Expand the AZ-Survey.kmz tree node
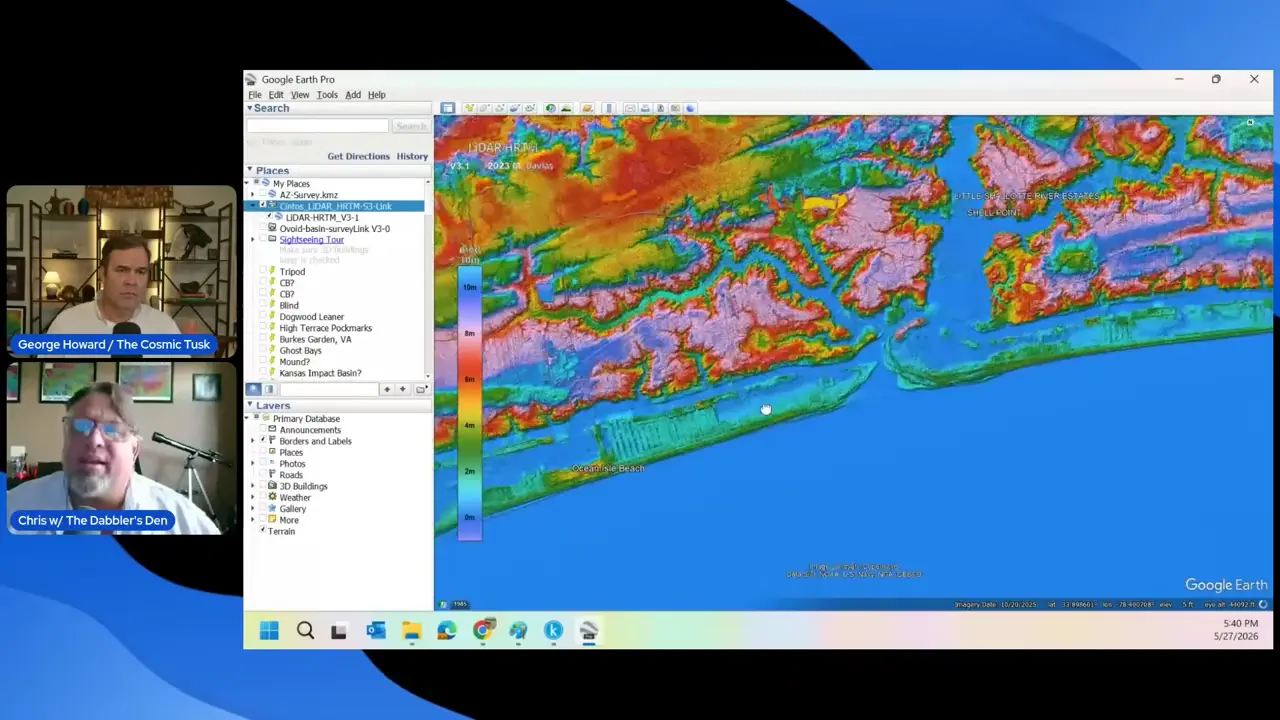 click(253, 195)
